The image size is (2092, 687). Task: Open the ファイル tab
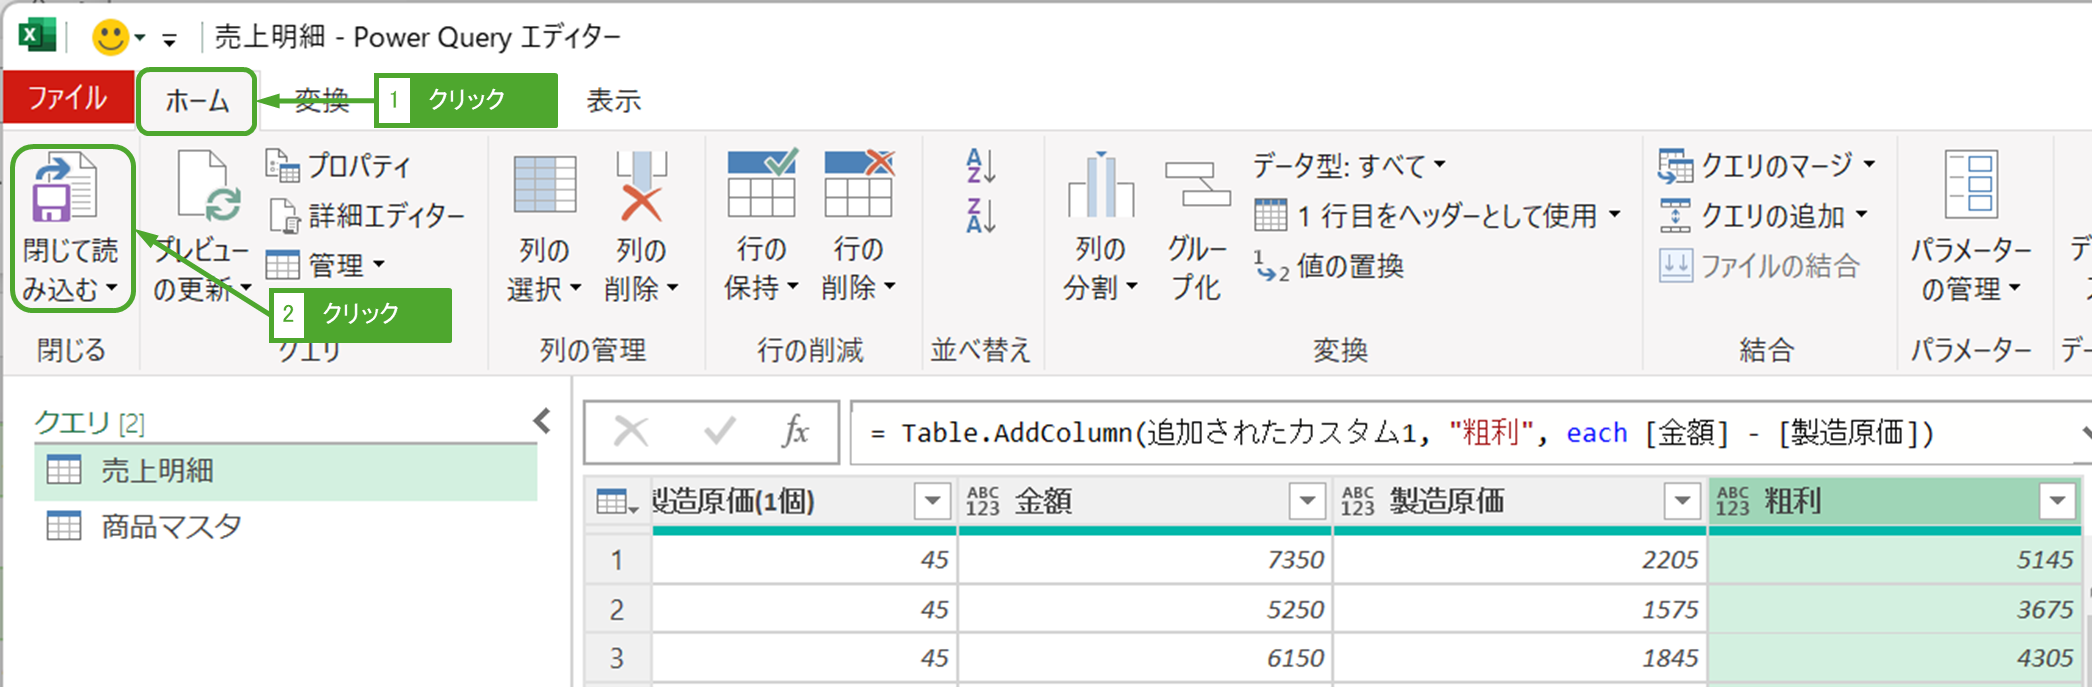(x=68, y=98)
